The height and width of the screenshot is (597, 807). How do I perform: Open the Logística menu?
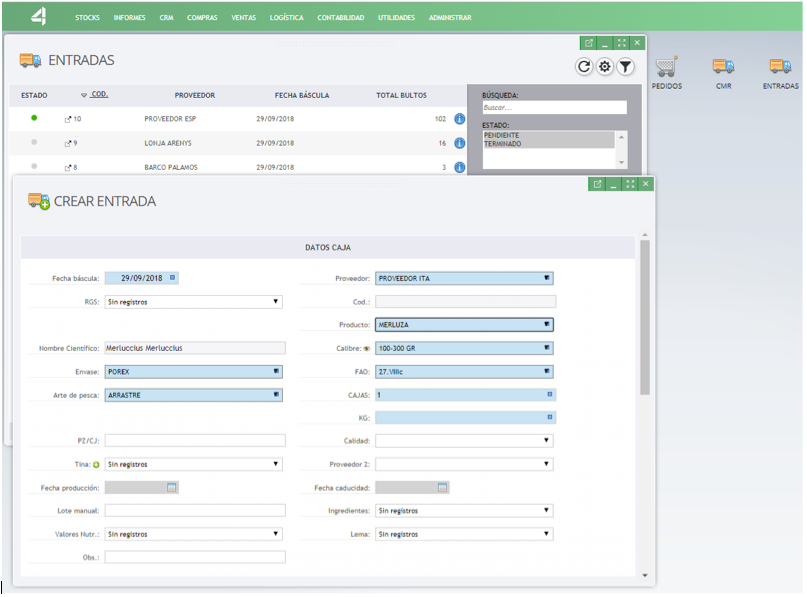286,18
